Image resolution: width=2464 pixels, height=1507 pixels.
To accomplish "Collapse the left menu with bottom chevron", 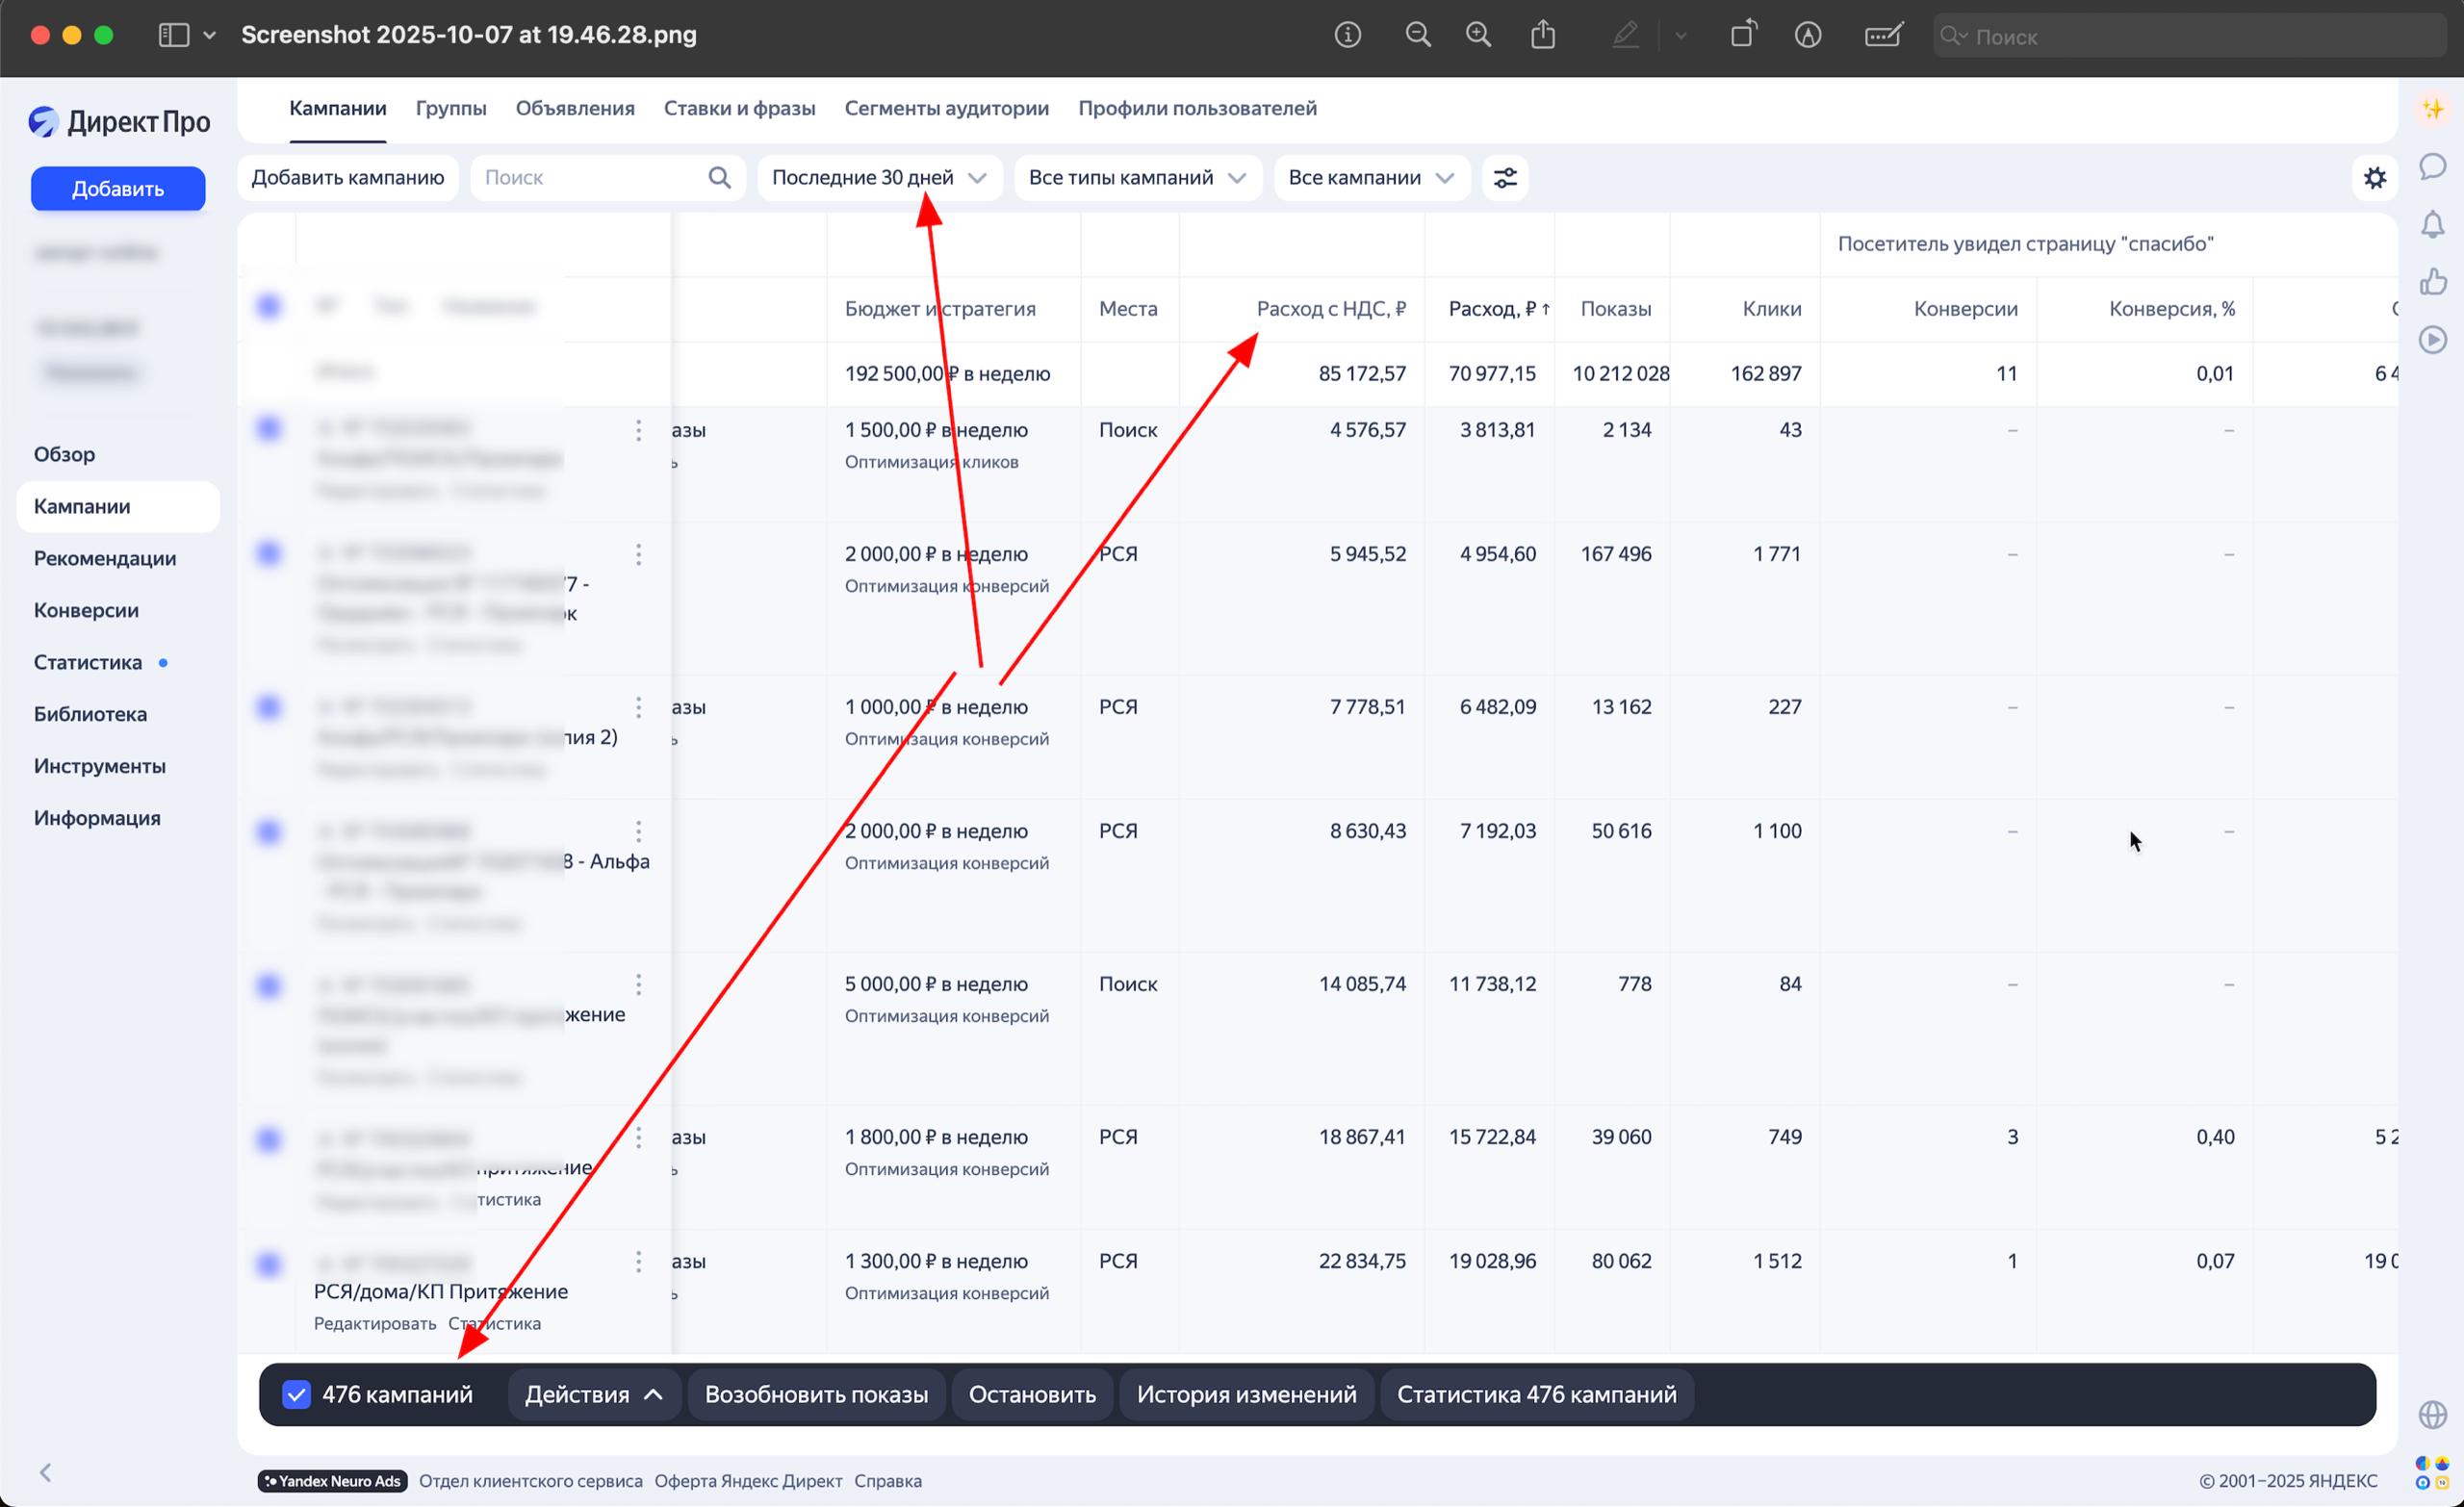I will point(45,1472).
